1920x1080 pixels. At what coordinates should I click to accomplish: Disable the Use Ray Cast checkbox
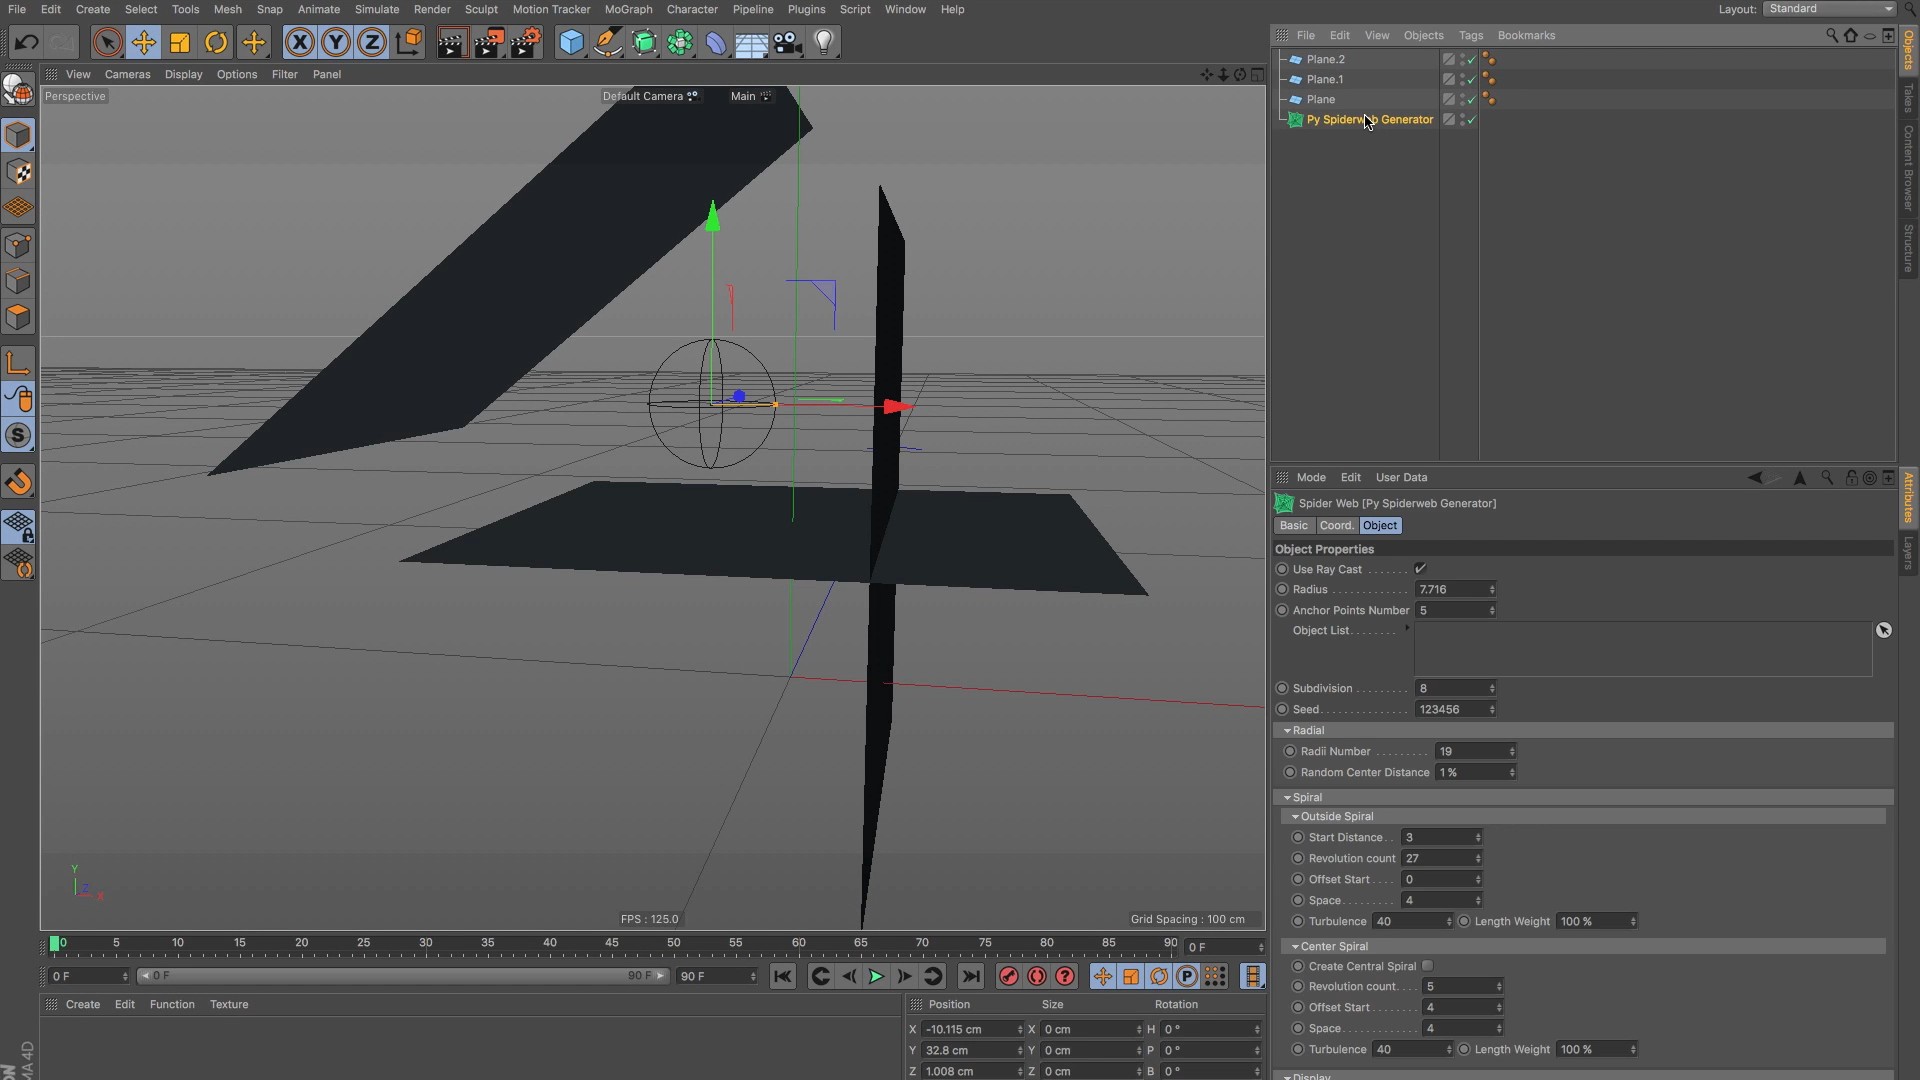click(x=1420, y=569)
